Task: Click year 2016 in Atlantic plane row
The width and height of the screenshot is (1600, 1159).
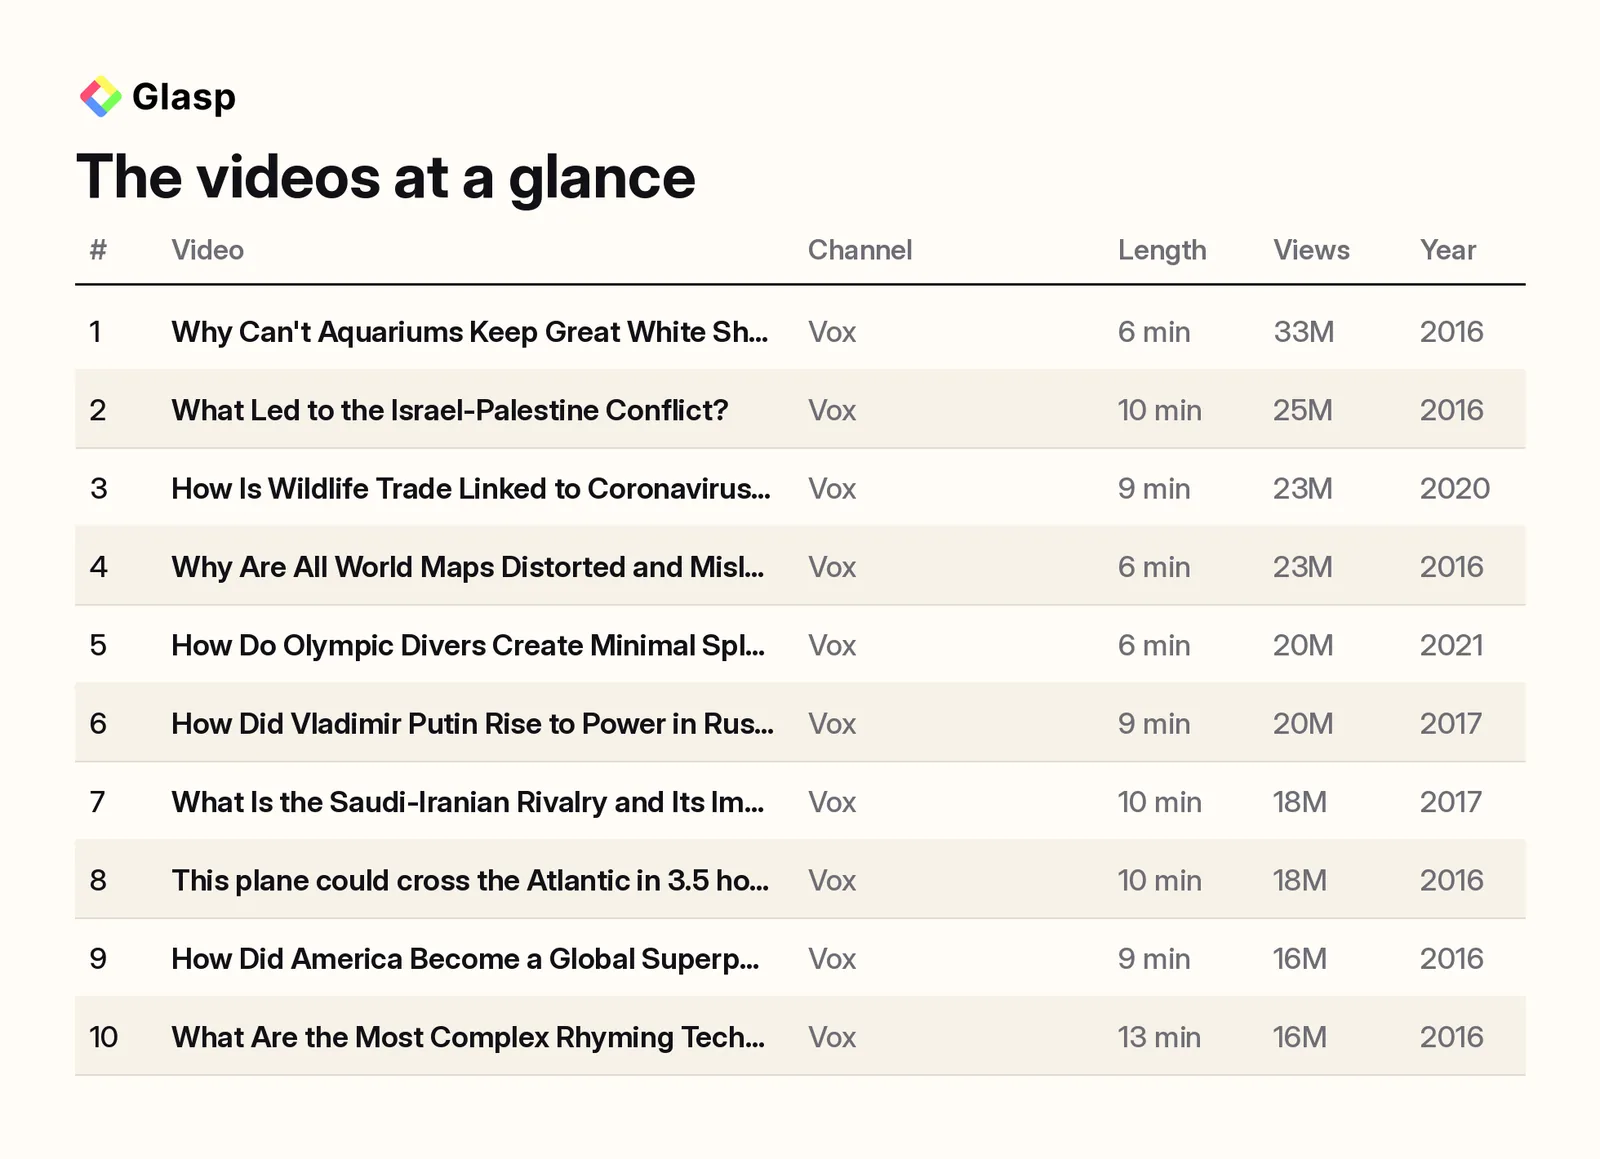Action: click(1452, 881)
